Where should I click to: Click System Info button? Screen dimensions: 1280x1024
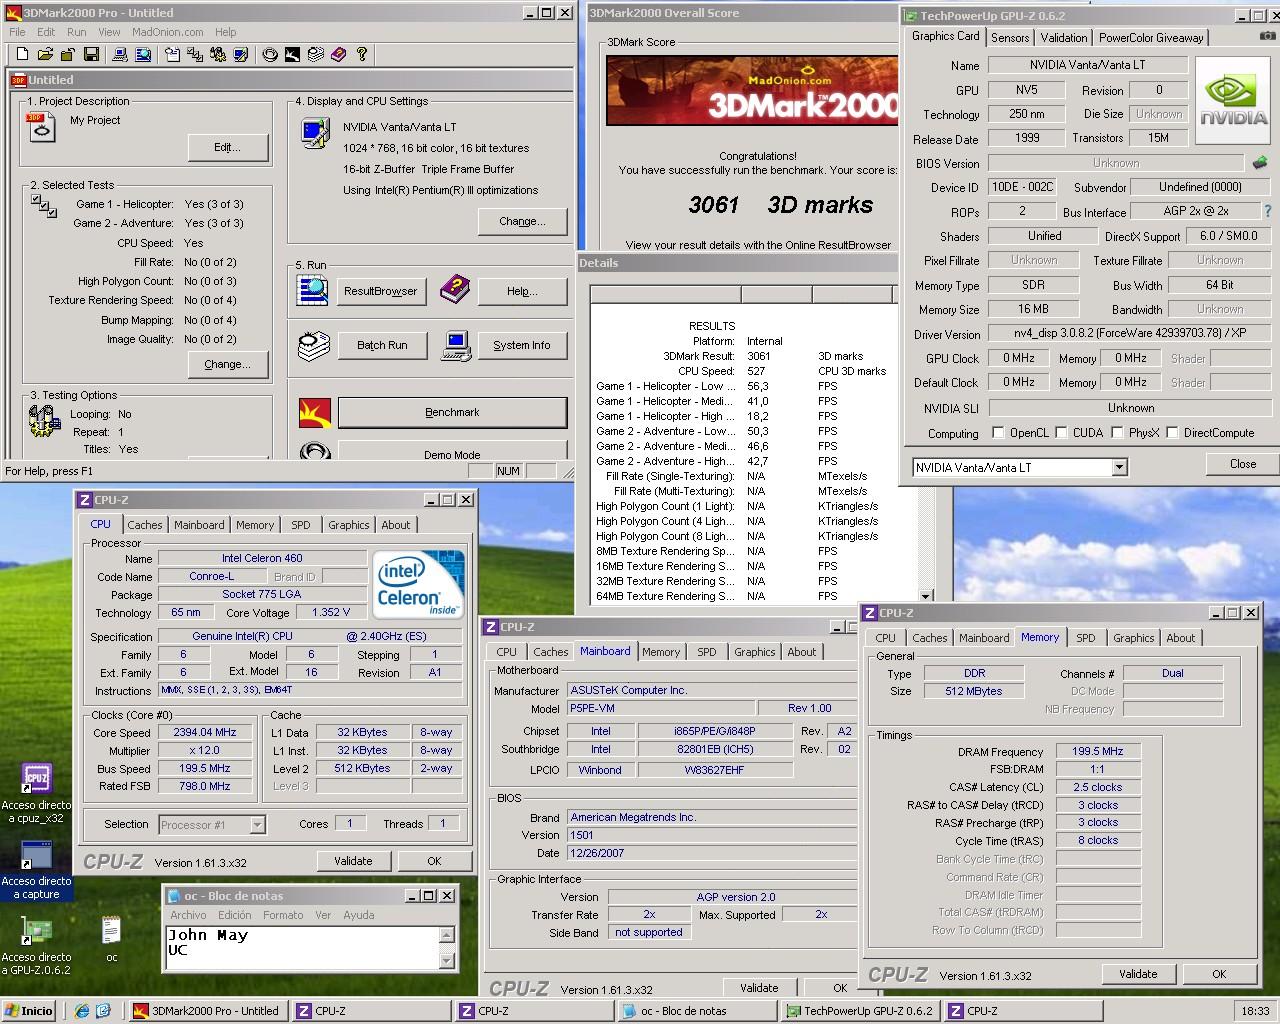coord(521,345)
